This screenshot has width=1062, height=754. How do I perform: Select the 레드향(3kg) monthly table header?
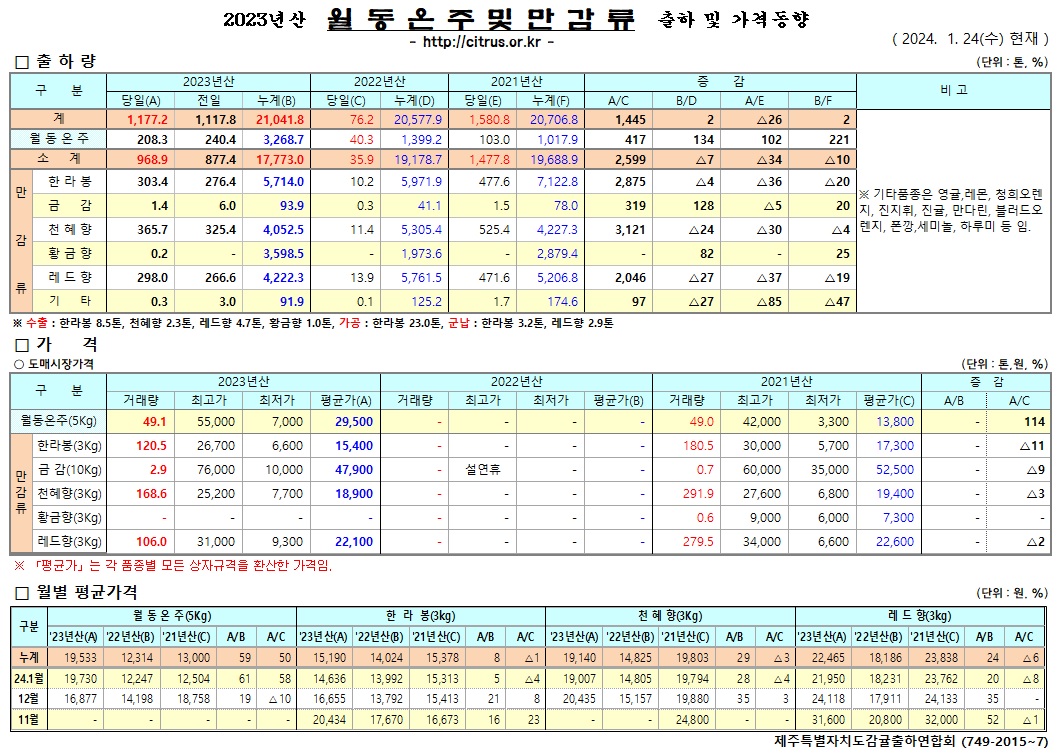click(x=920, y=614)
